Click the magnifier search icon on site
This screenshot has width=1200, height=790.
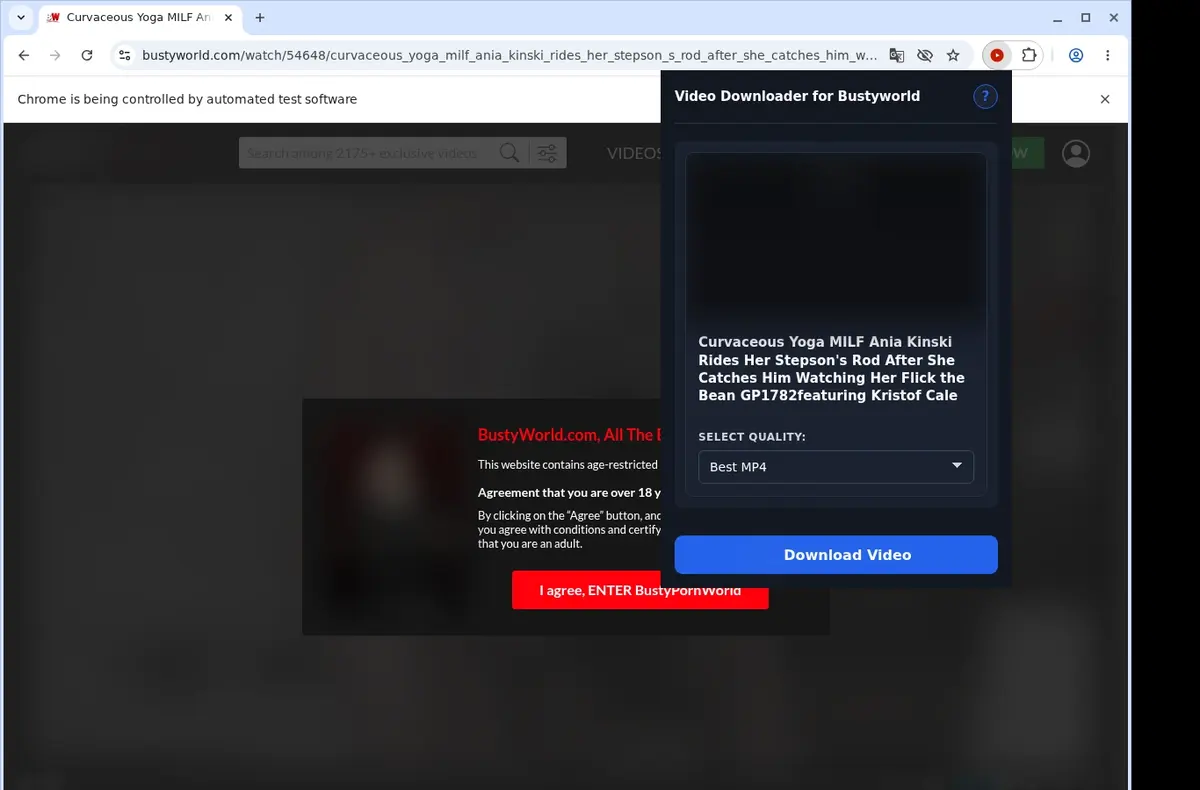click(509, 153)
